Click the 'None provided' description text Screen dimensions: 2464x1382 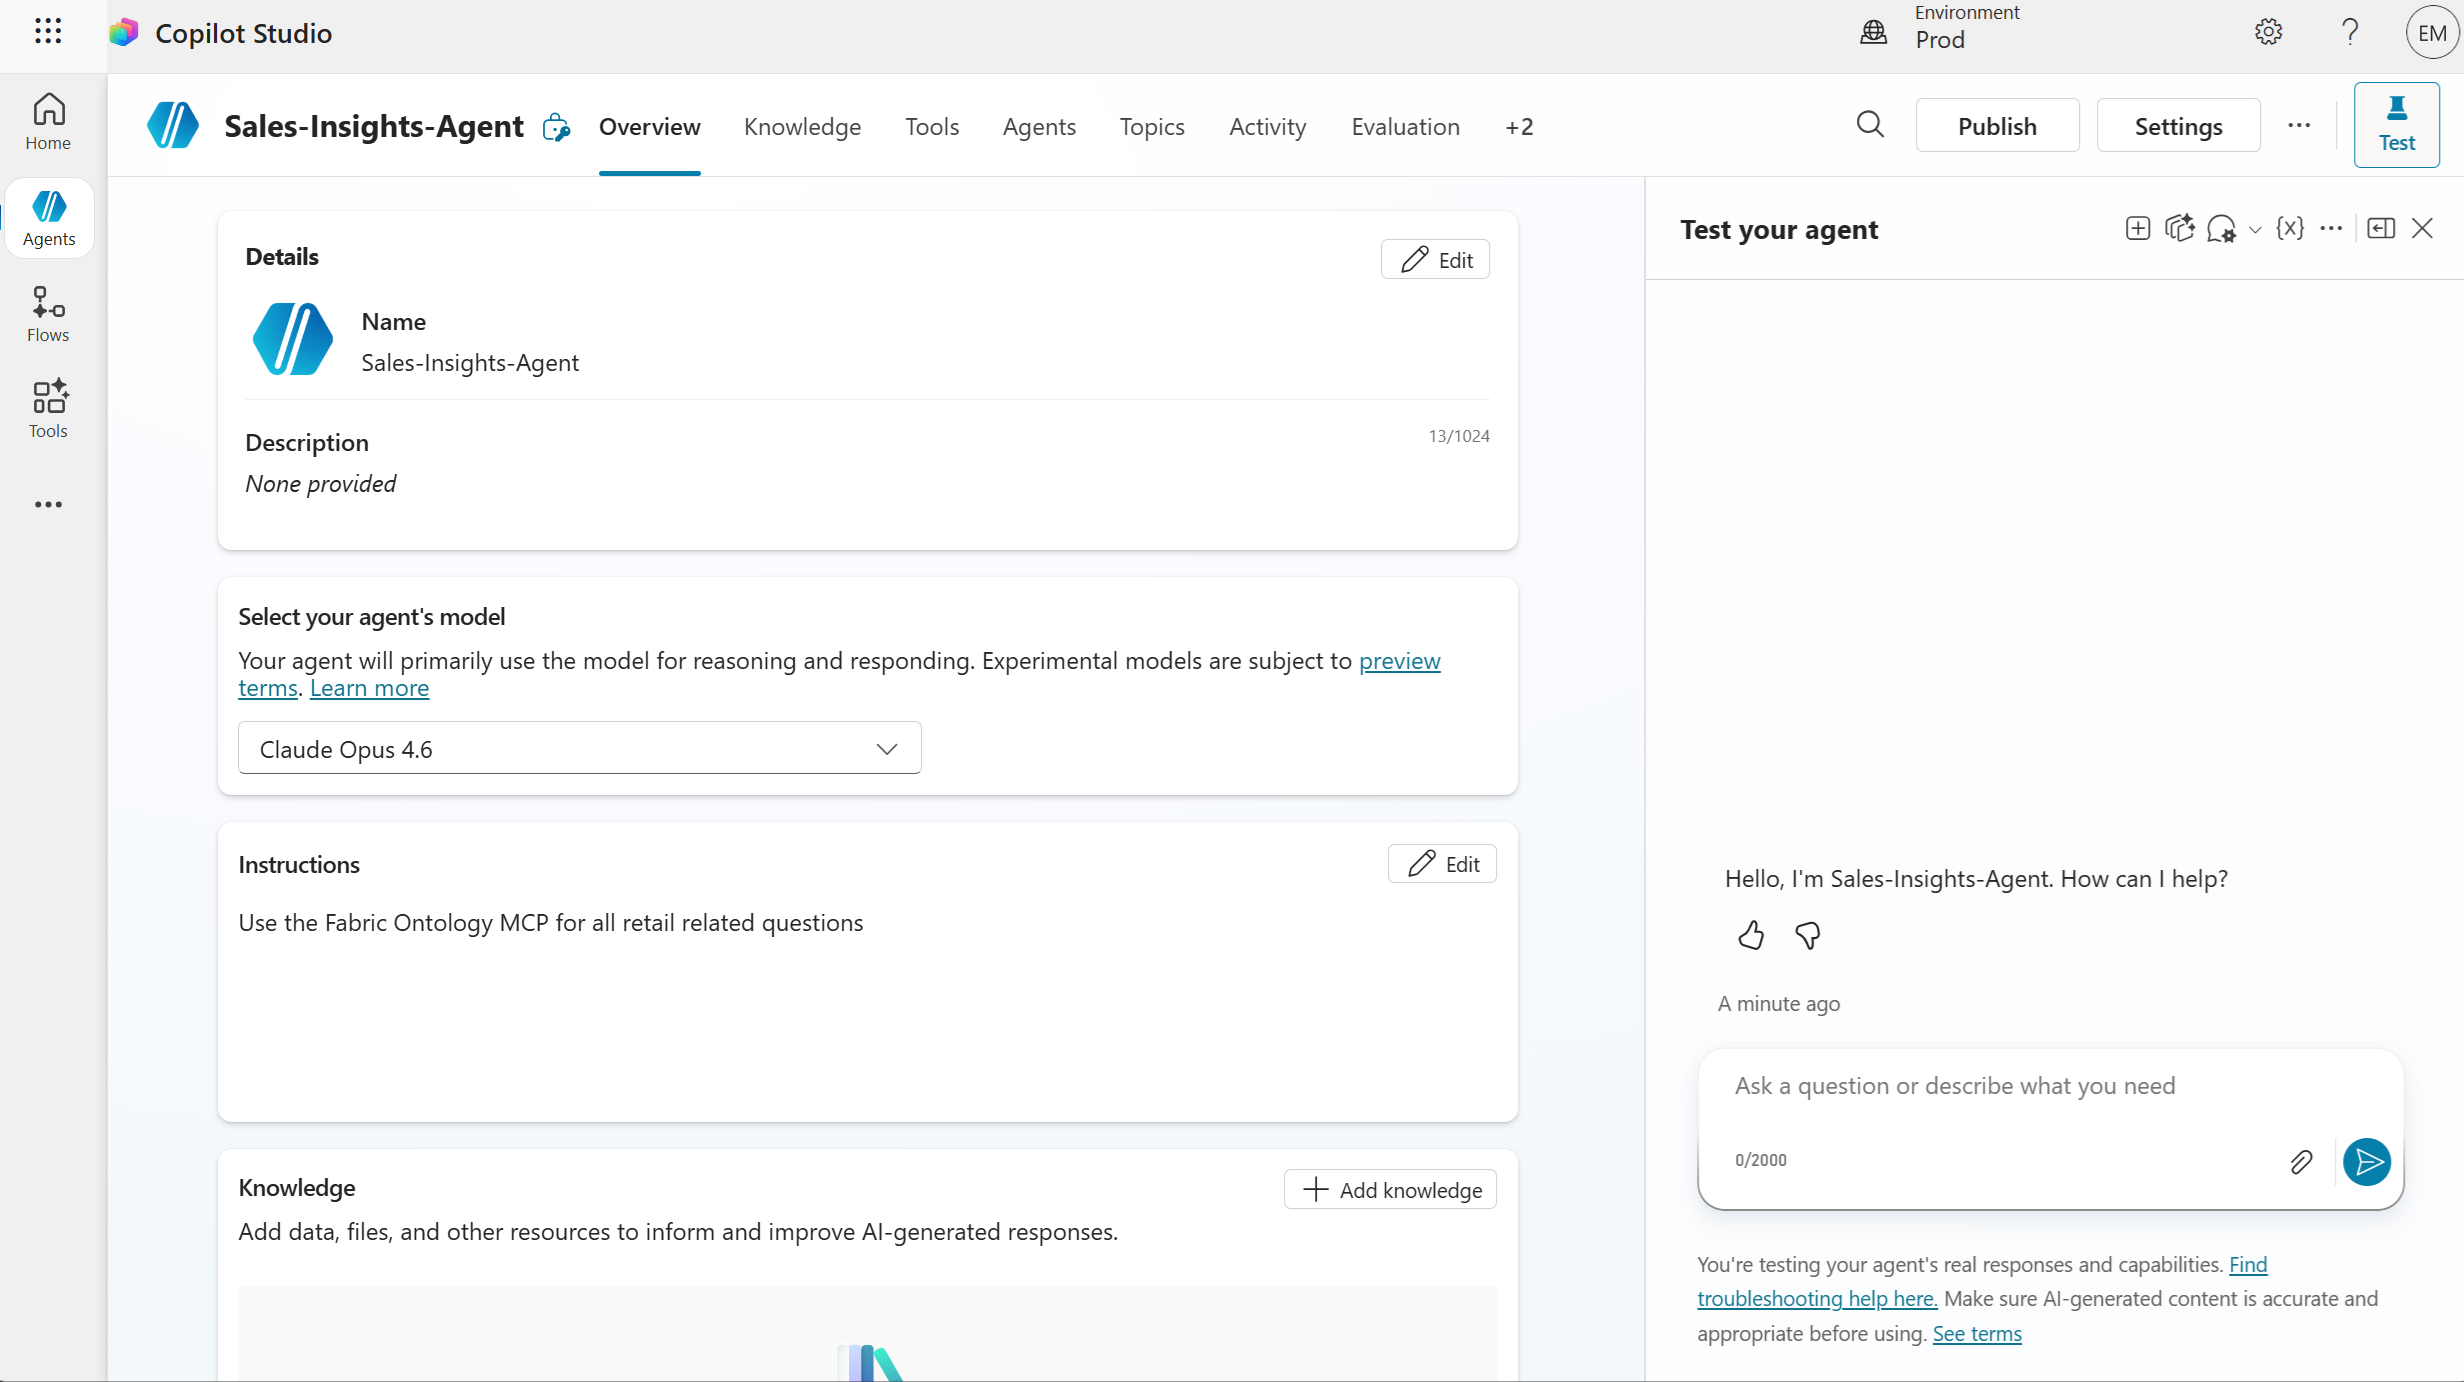(320, 483)
